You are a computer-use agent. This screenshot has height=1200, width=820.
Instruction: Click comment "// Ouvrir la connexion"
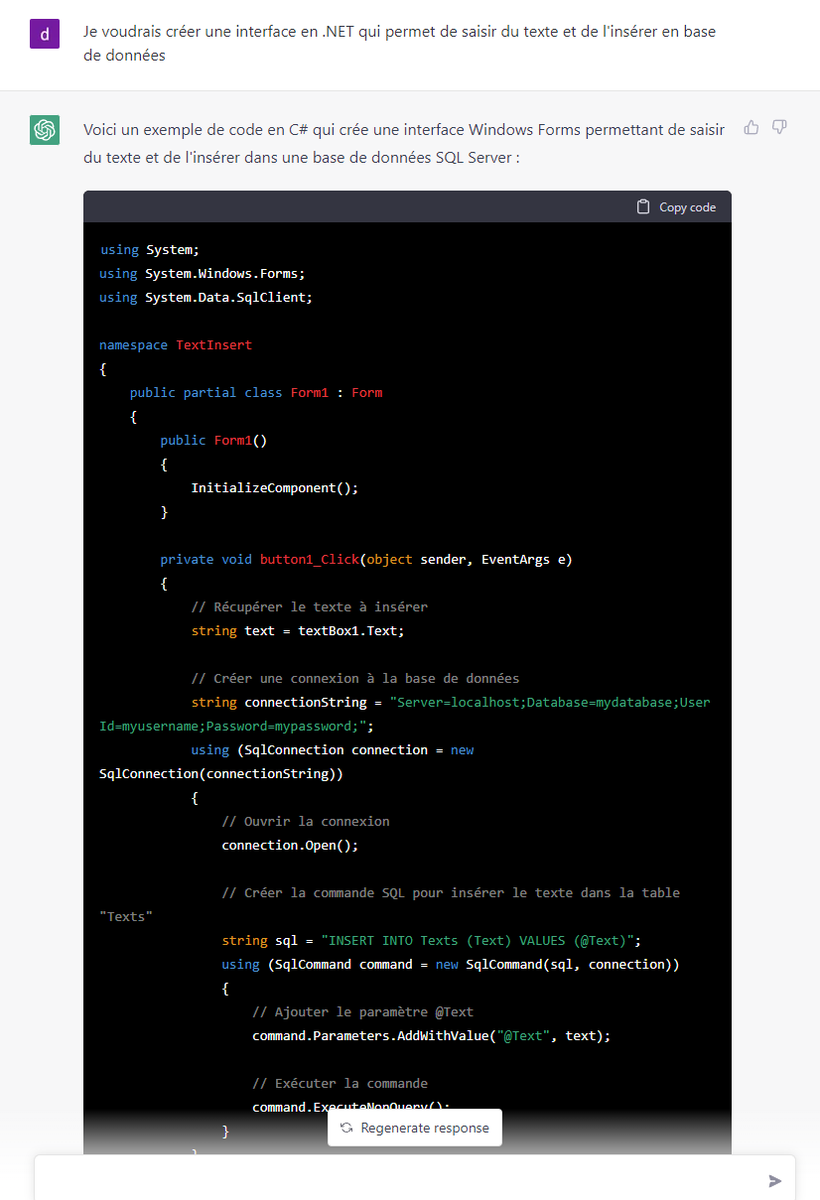tap(306, 821)
